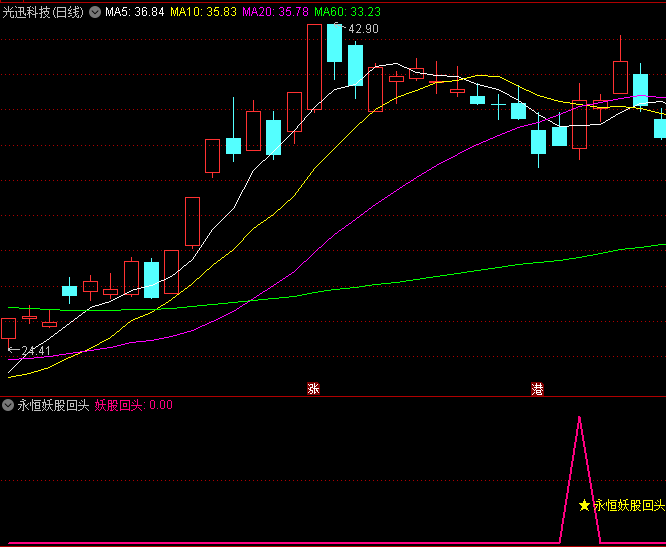Image resolution: width=666 pixels, height=547 pixels.
Task: Select the MA5: 36.84 label
Action: coord(135,12)
